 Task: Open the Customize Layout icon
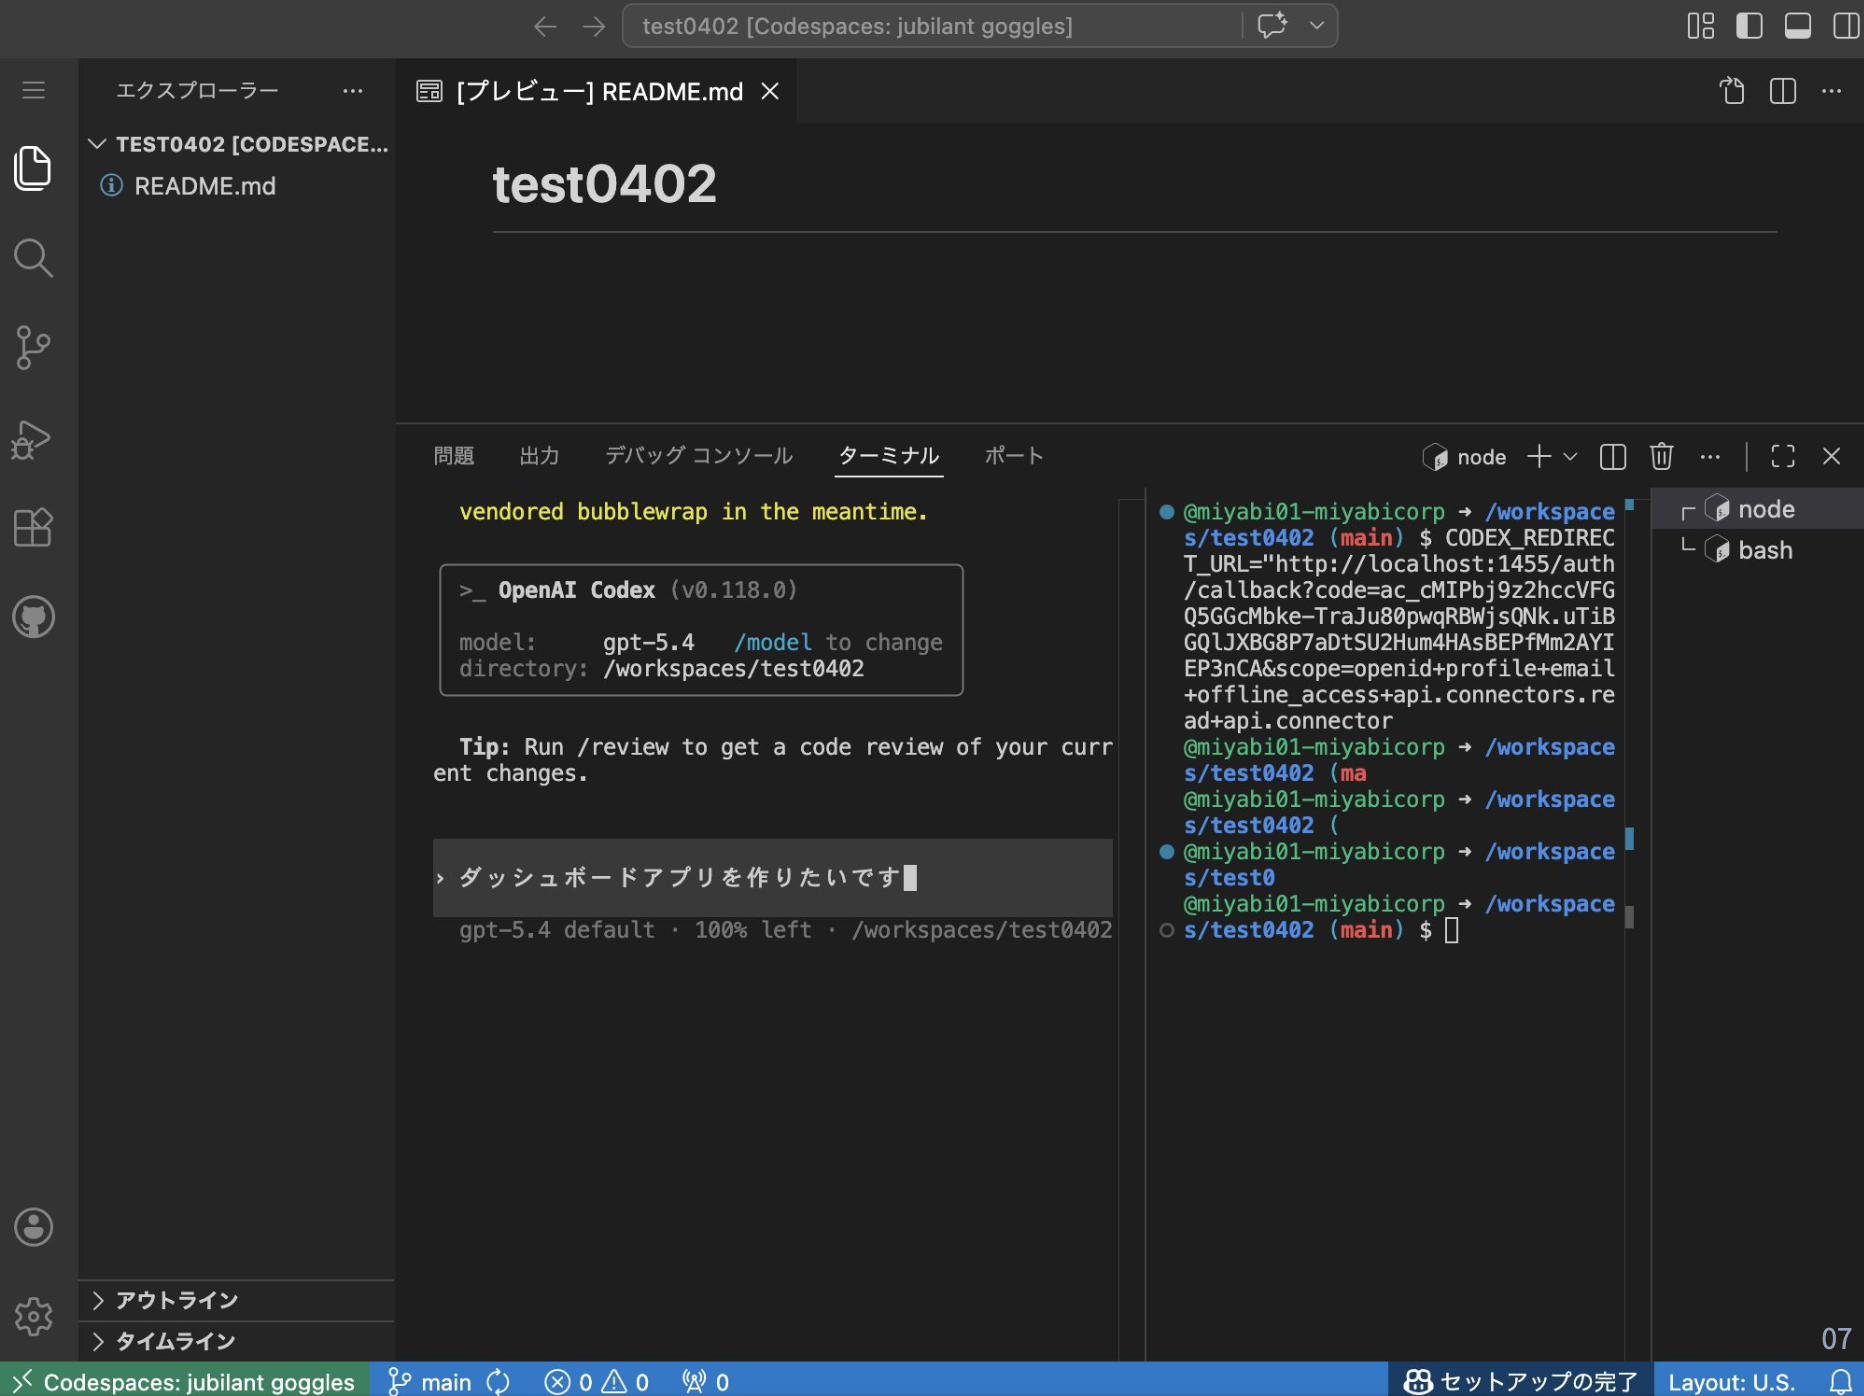click(1701, 26)
